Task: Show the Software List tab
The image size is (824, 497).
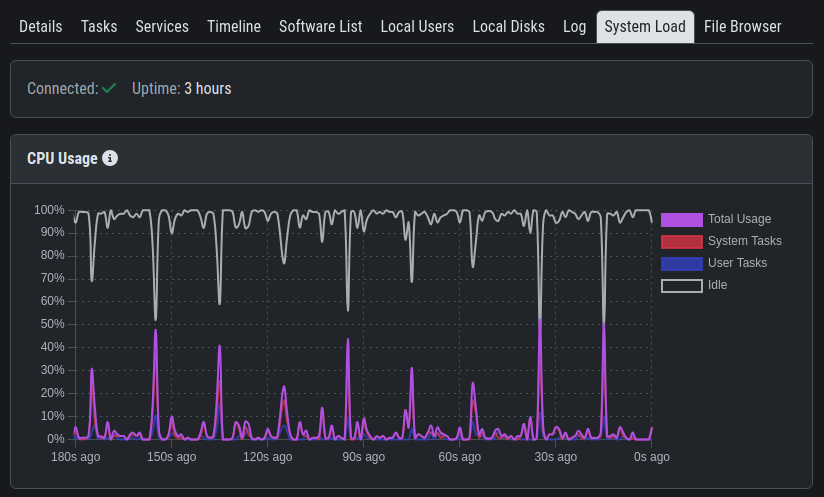Action: click(320, 27)
